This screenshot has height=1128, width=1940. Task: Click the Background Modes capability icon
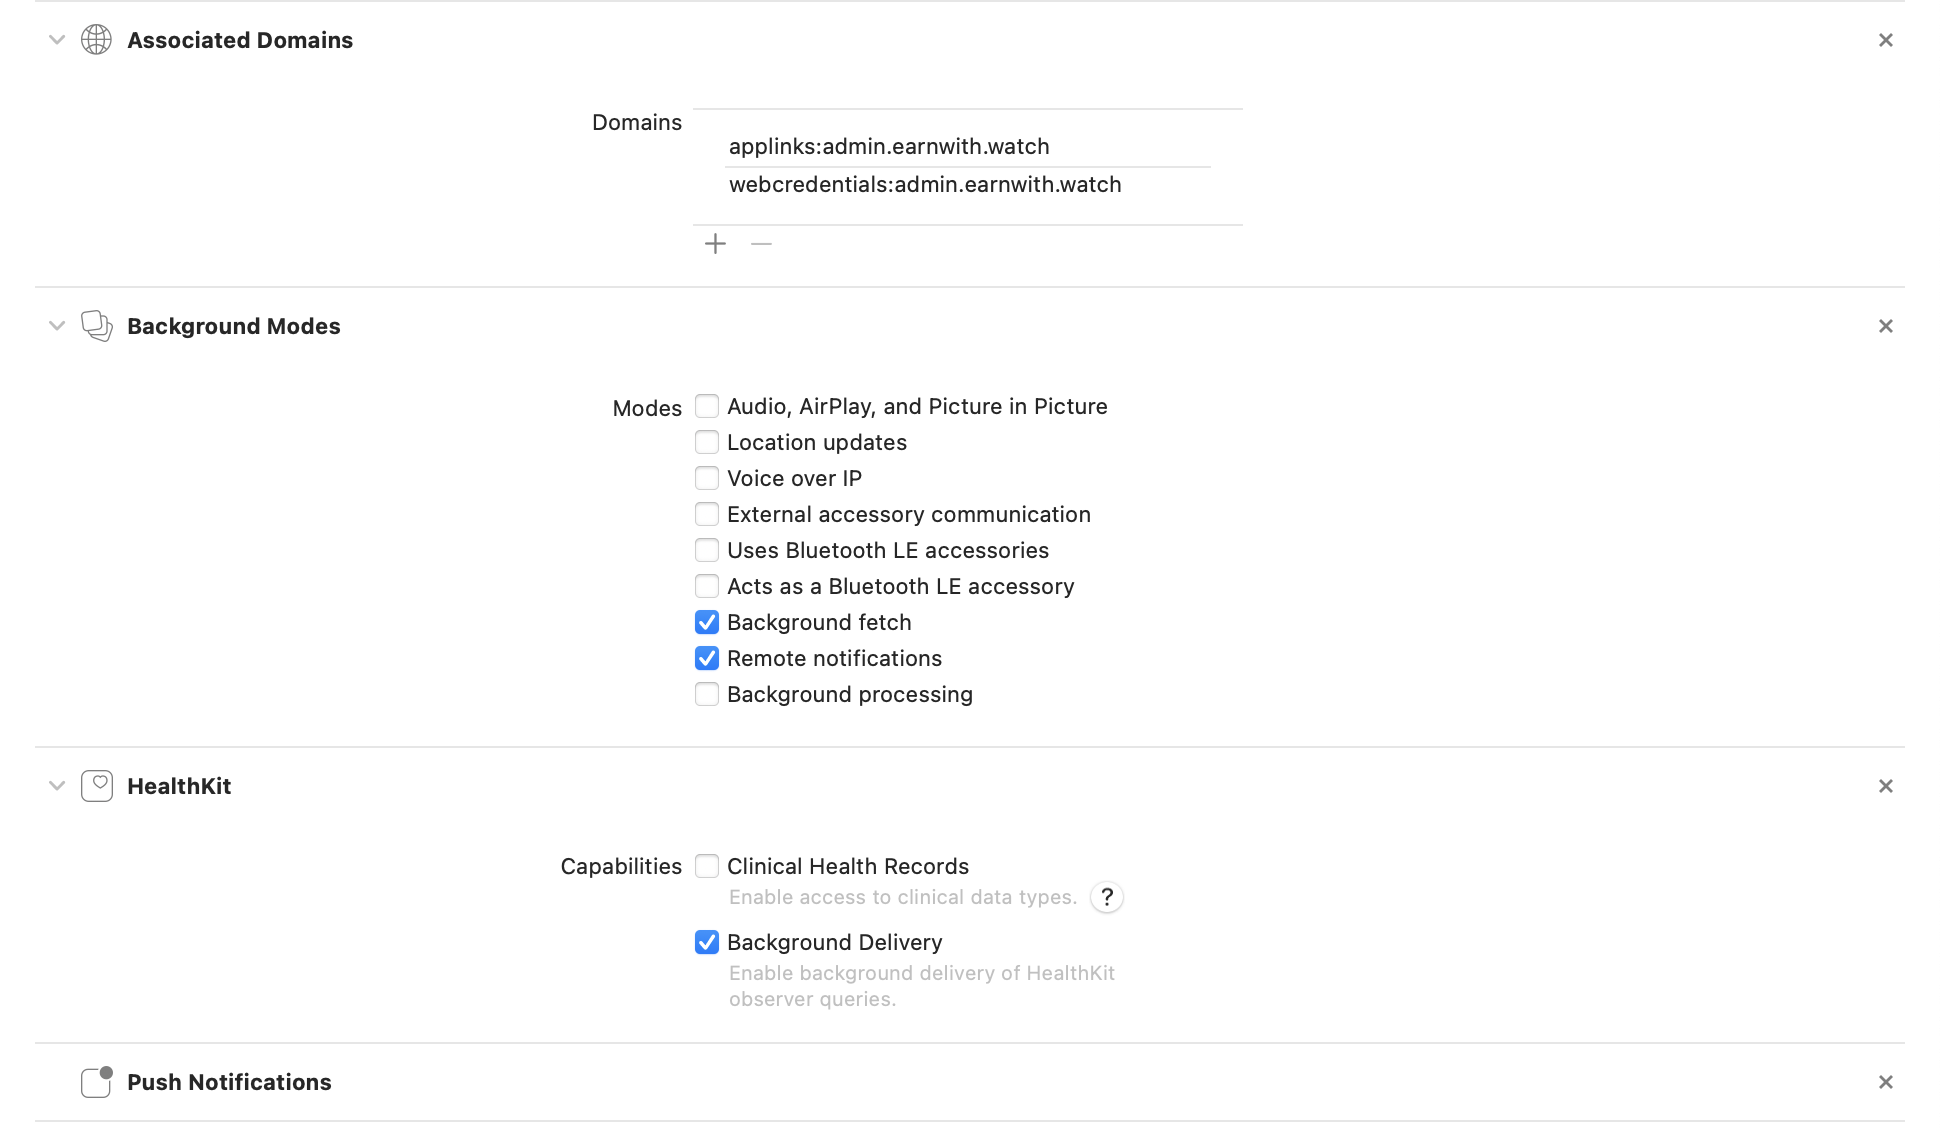click(x=97, y=326)
